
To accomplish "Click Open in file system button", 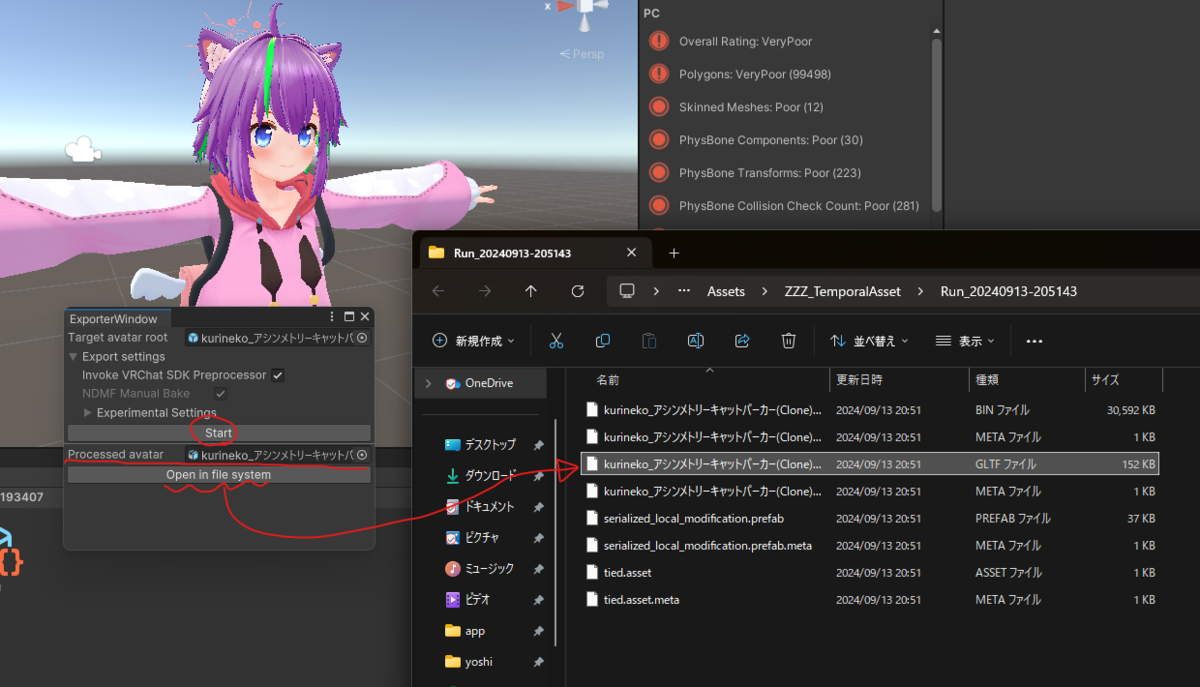I will [x=219, y=475].
